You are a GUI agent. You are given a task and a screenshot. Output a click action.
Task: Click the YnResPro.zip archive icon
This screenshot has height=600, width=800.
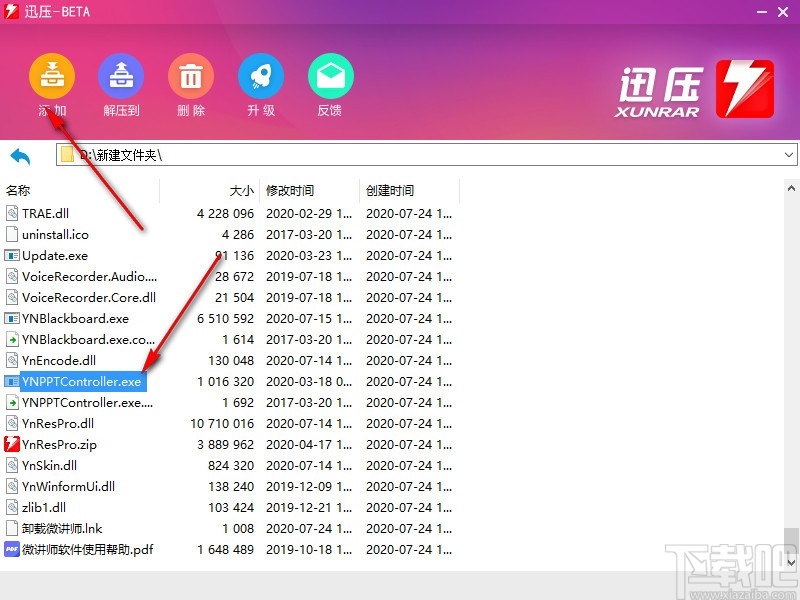tap(13, 445)
